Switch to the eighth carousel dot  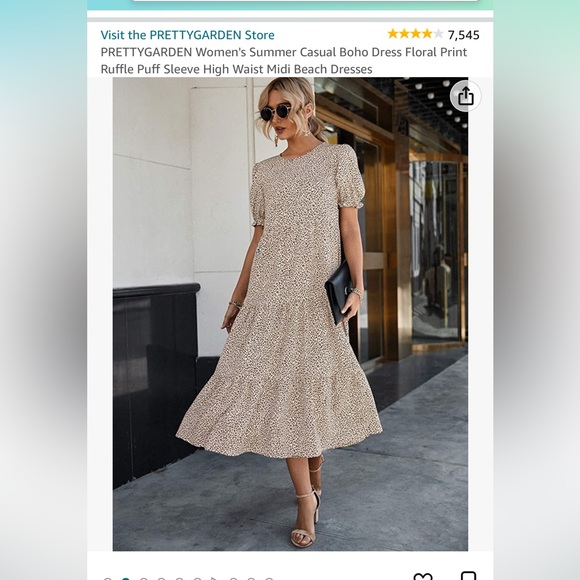pyautogui.click(x=233, y=579)
